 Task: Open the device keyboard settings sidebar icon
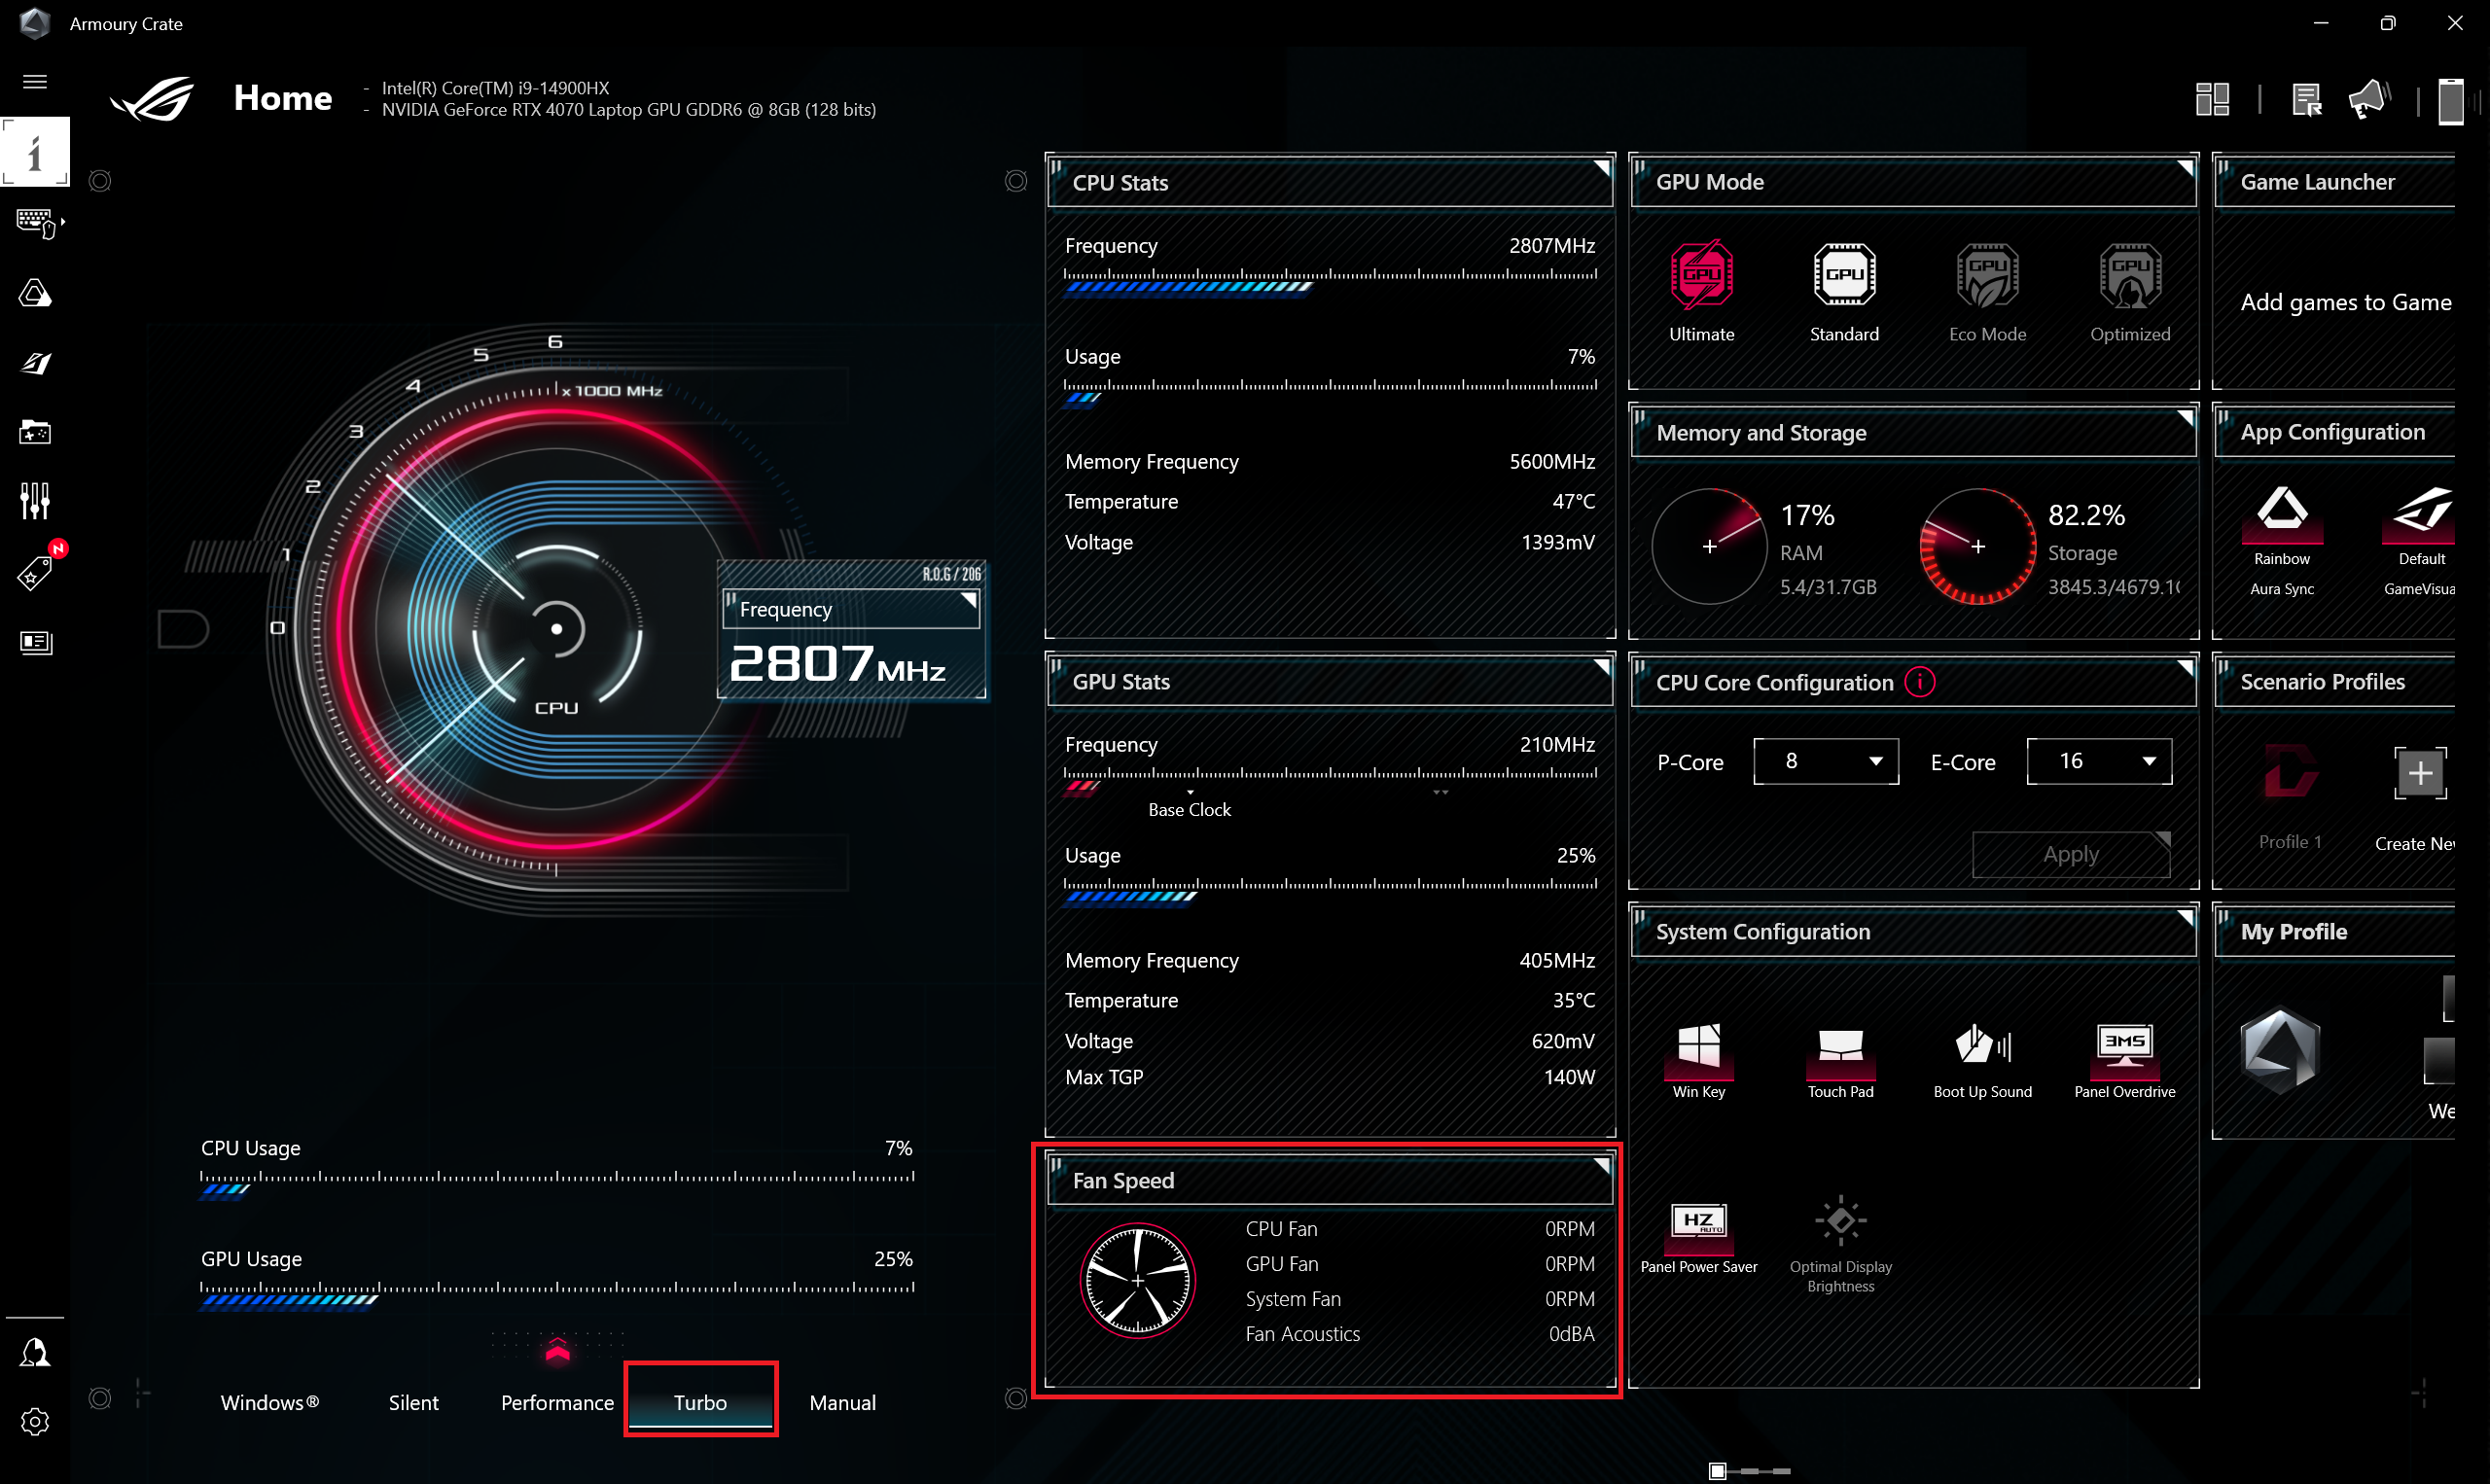35,221
